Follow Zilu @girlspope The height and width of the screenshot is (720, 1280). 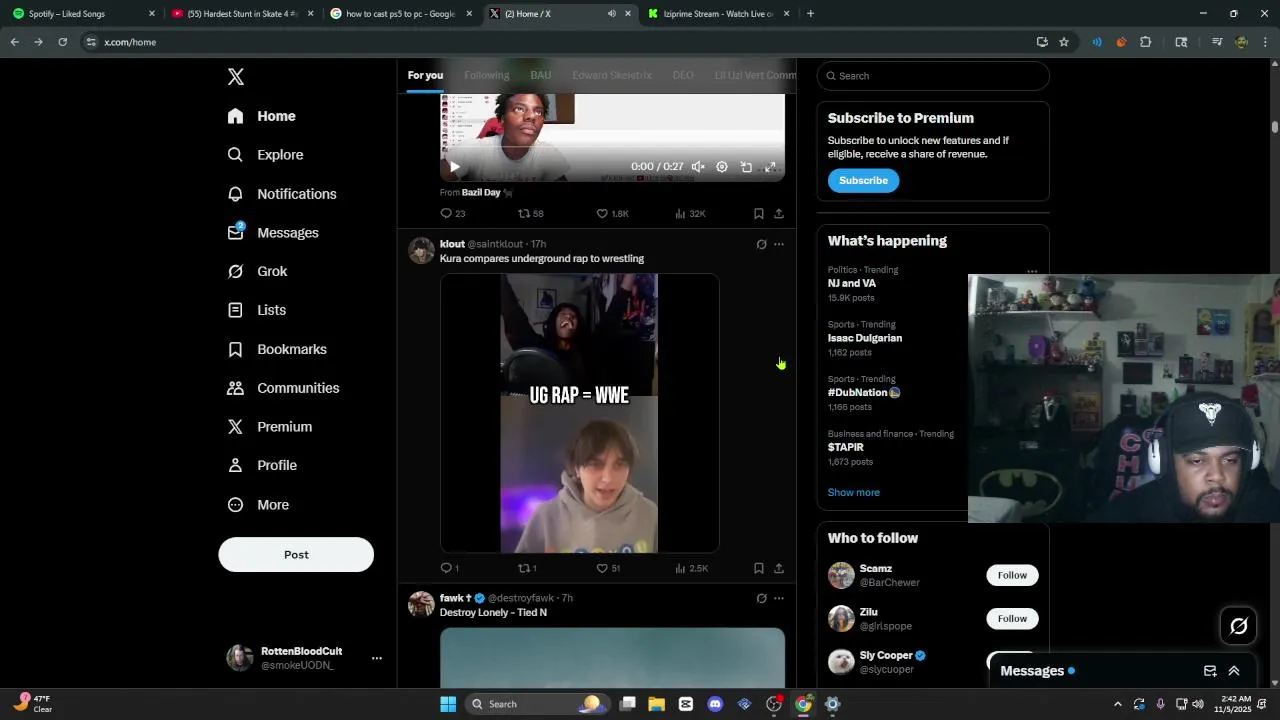point(1012,619)
